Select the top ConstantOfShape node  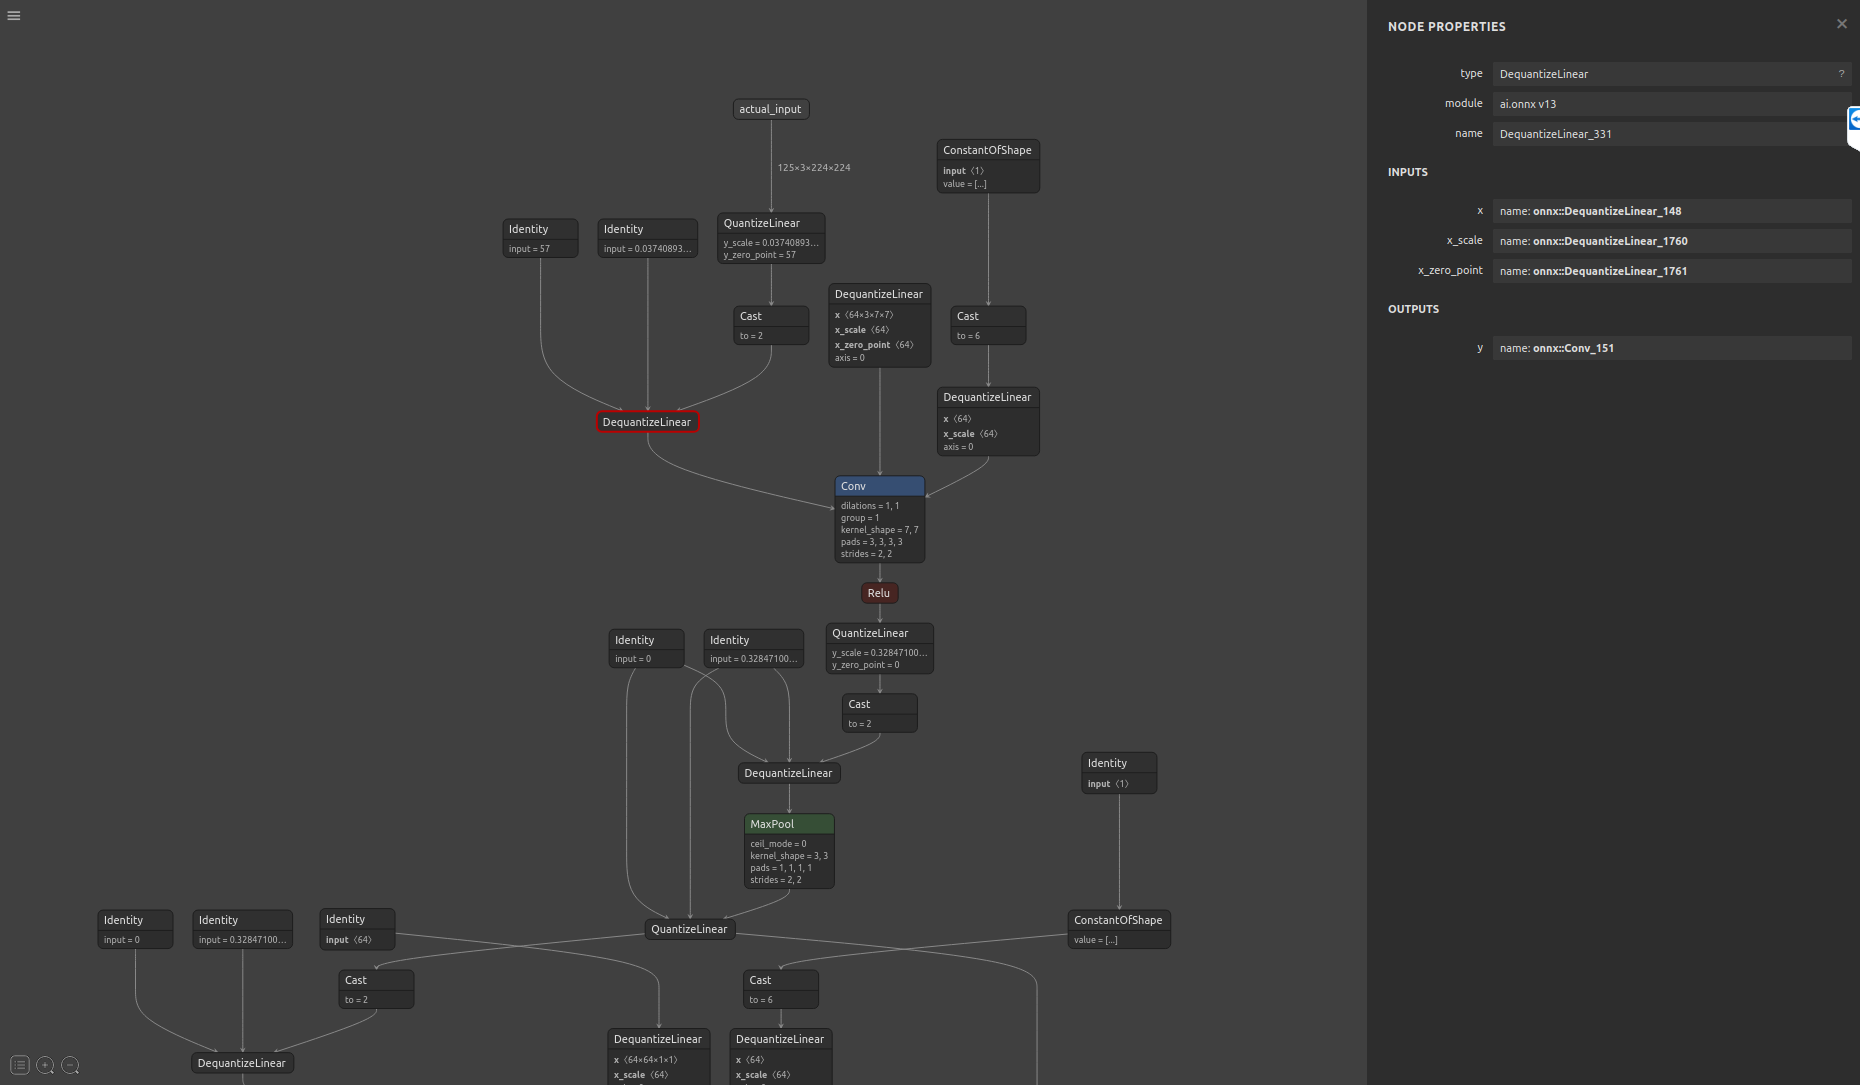[x=987, y=150]
